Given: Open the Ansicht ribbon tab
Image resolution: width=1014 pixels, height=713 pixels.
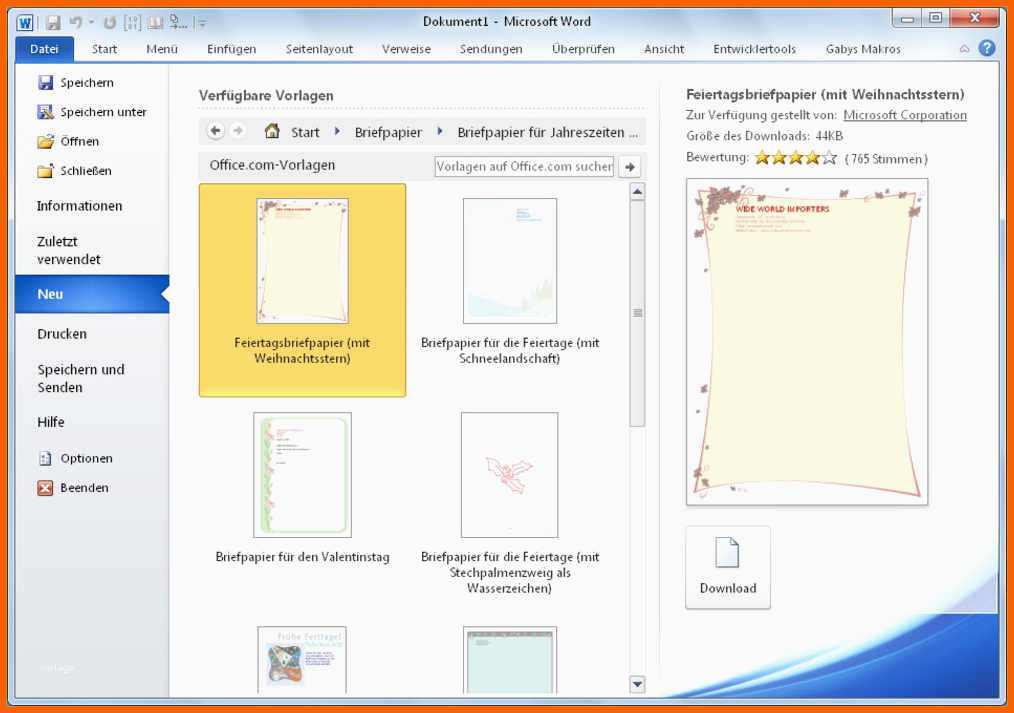Looking at the screenshot, I should (664, 49).
